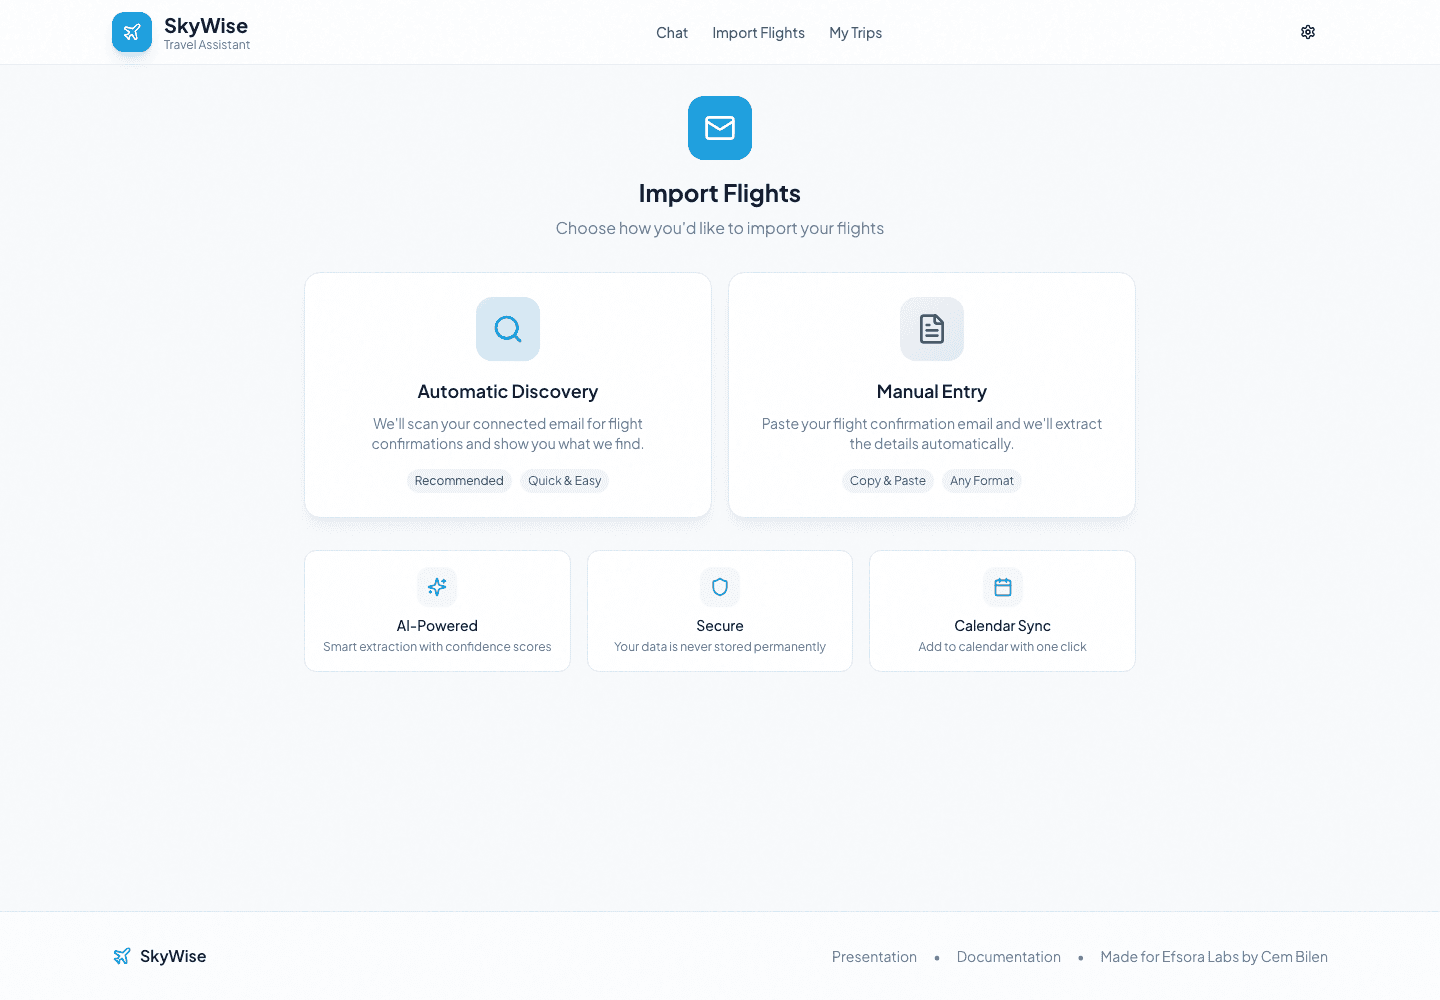Click the Import Flights page heading
The width and height of the screenshot is (1440, 1000).
coord(720,193)
